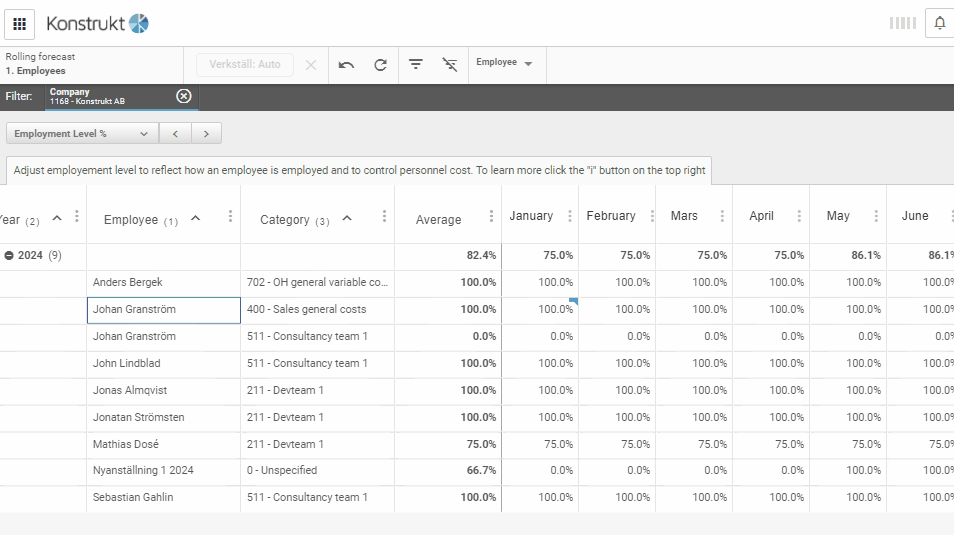
Task: Go to the previous measure arrow
Action: 175,134
